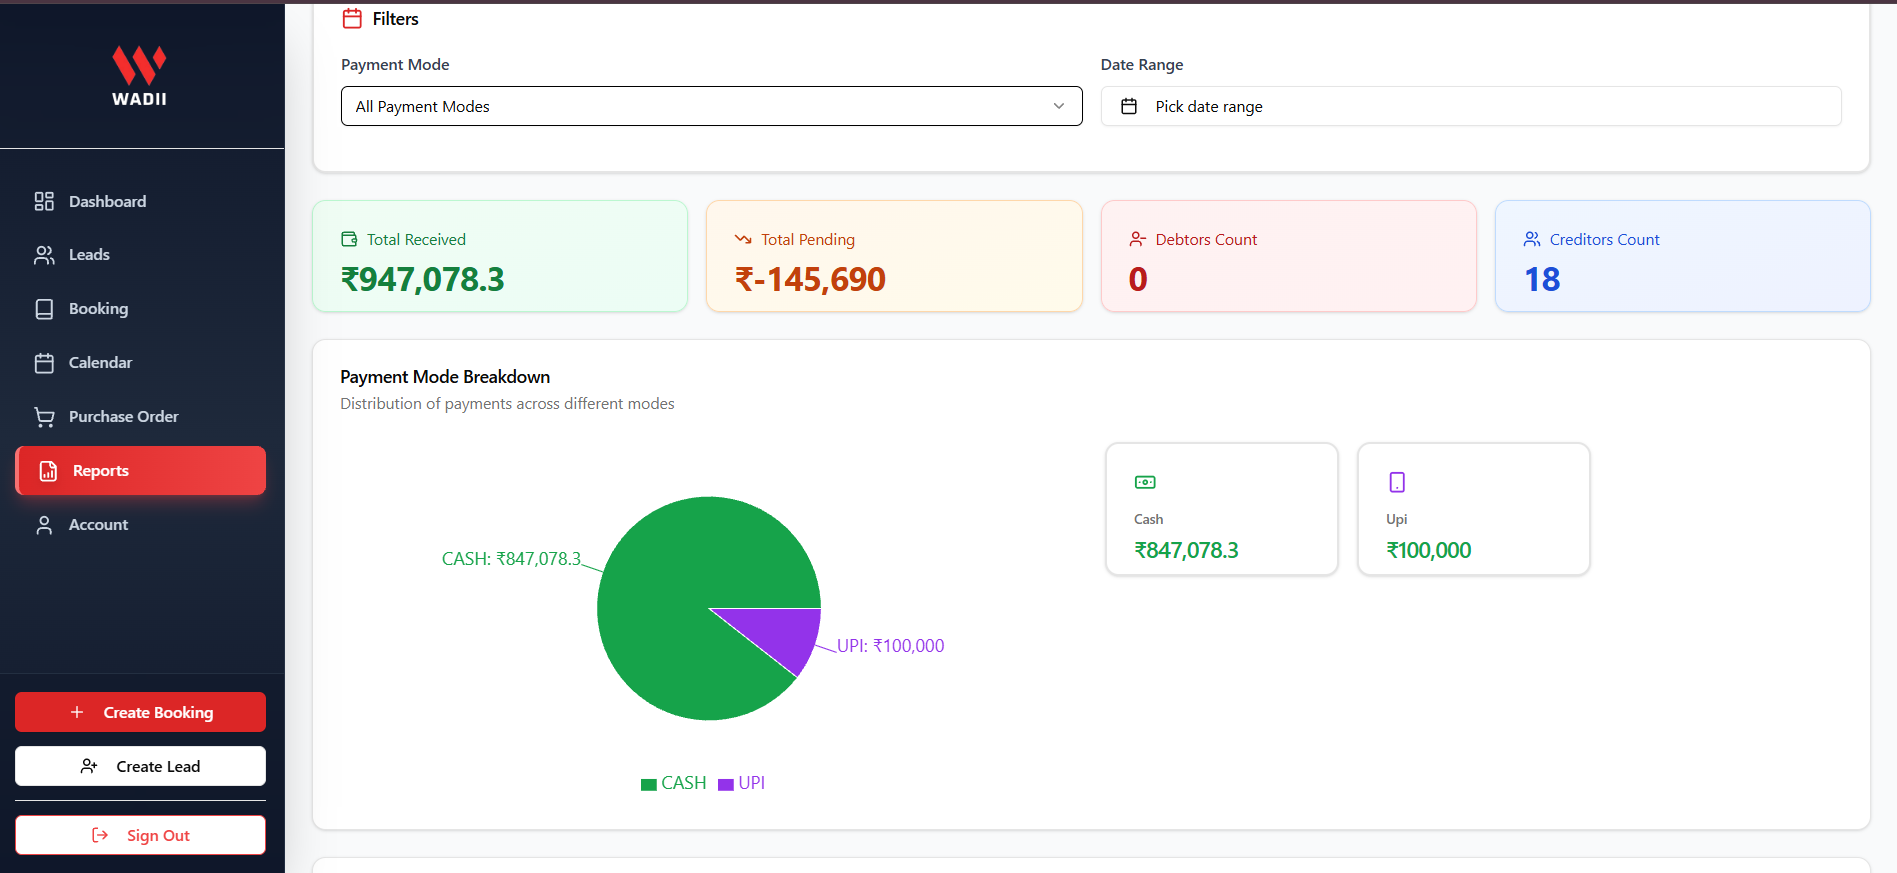Click the Reports chart file icon
Image resolution: width=1897 pixels, height=873 pixels.
(x=48, y=471)
